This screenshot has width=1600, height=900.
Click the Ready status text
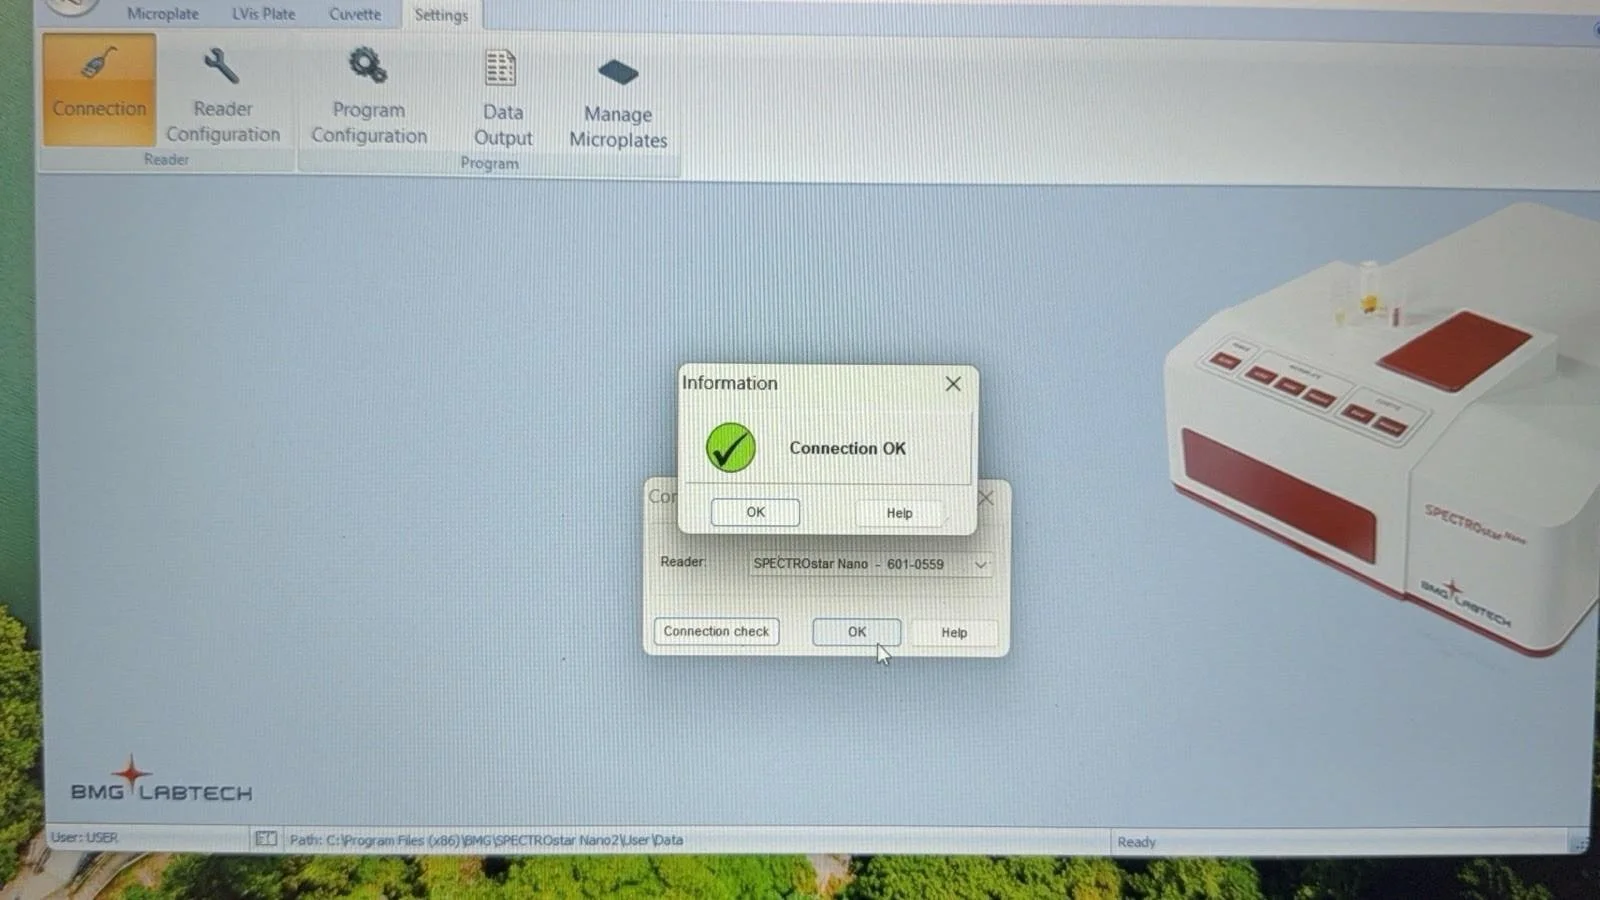click(x=1136, y=842)
